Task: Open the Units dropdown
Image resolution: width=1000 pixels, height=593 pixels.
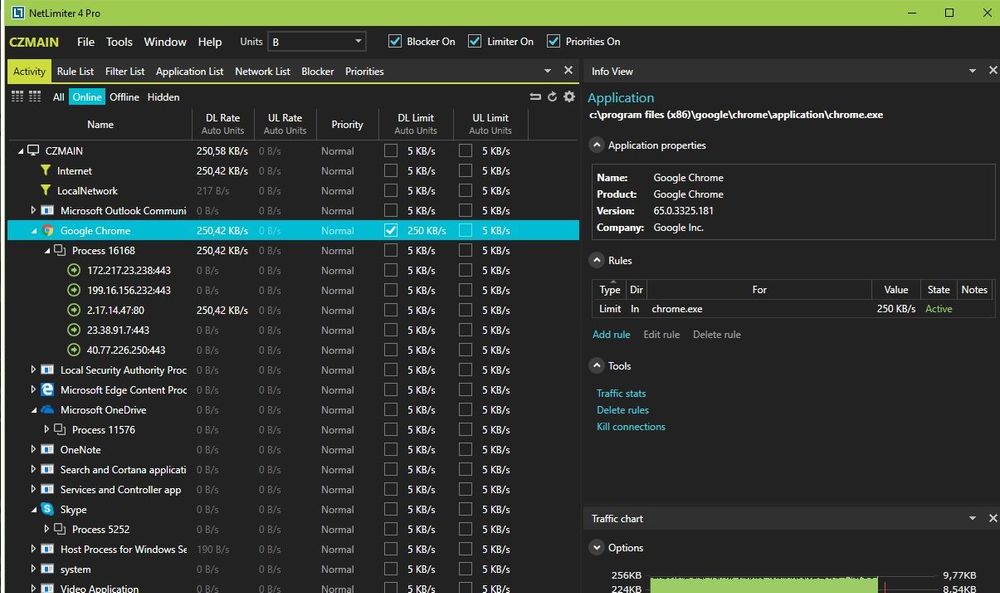Action: [x=317, y=41]
